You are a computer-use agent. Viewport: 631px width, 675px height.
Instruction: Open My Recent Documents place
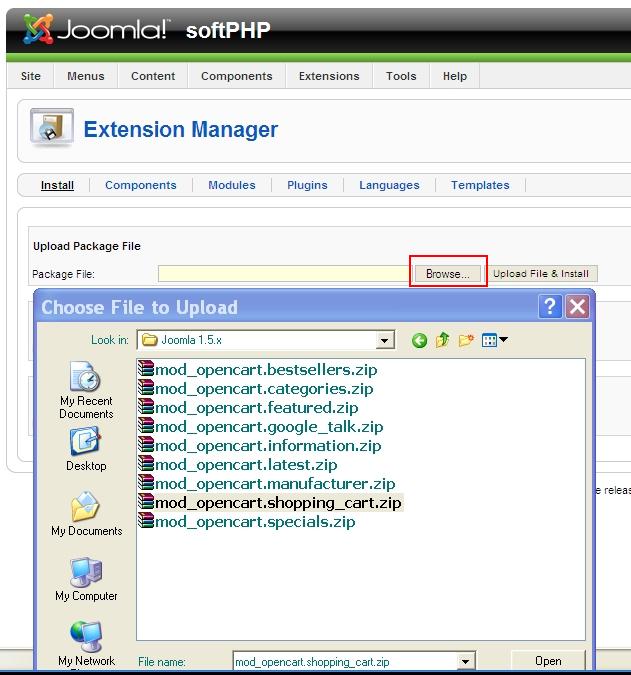pyautogui.click(x=86, y=390)
